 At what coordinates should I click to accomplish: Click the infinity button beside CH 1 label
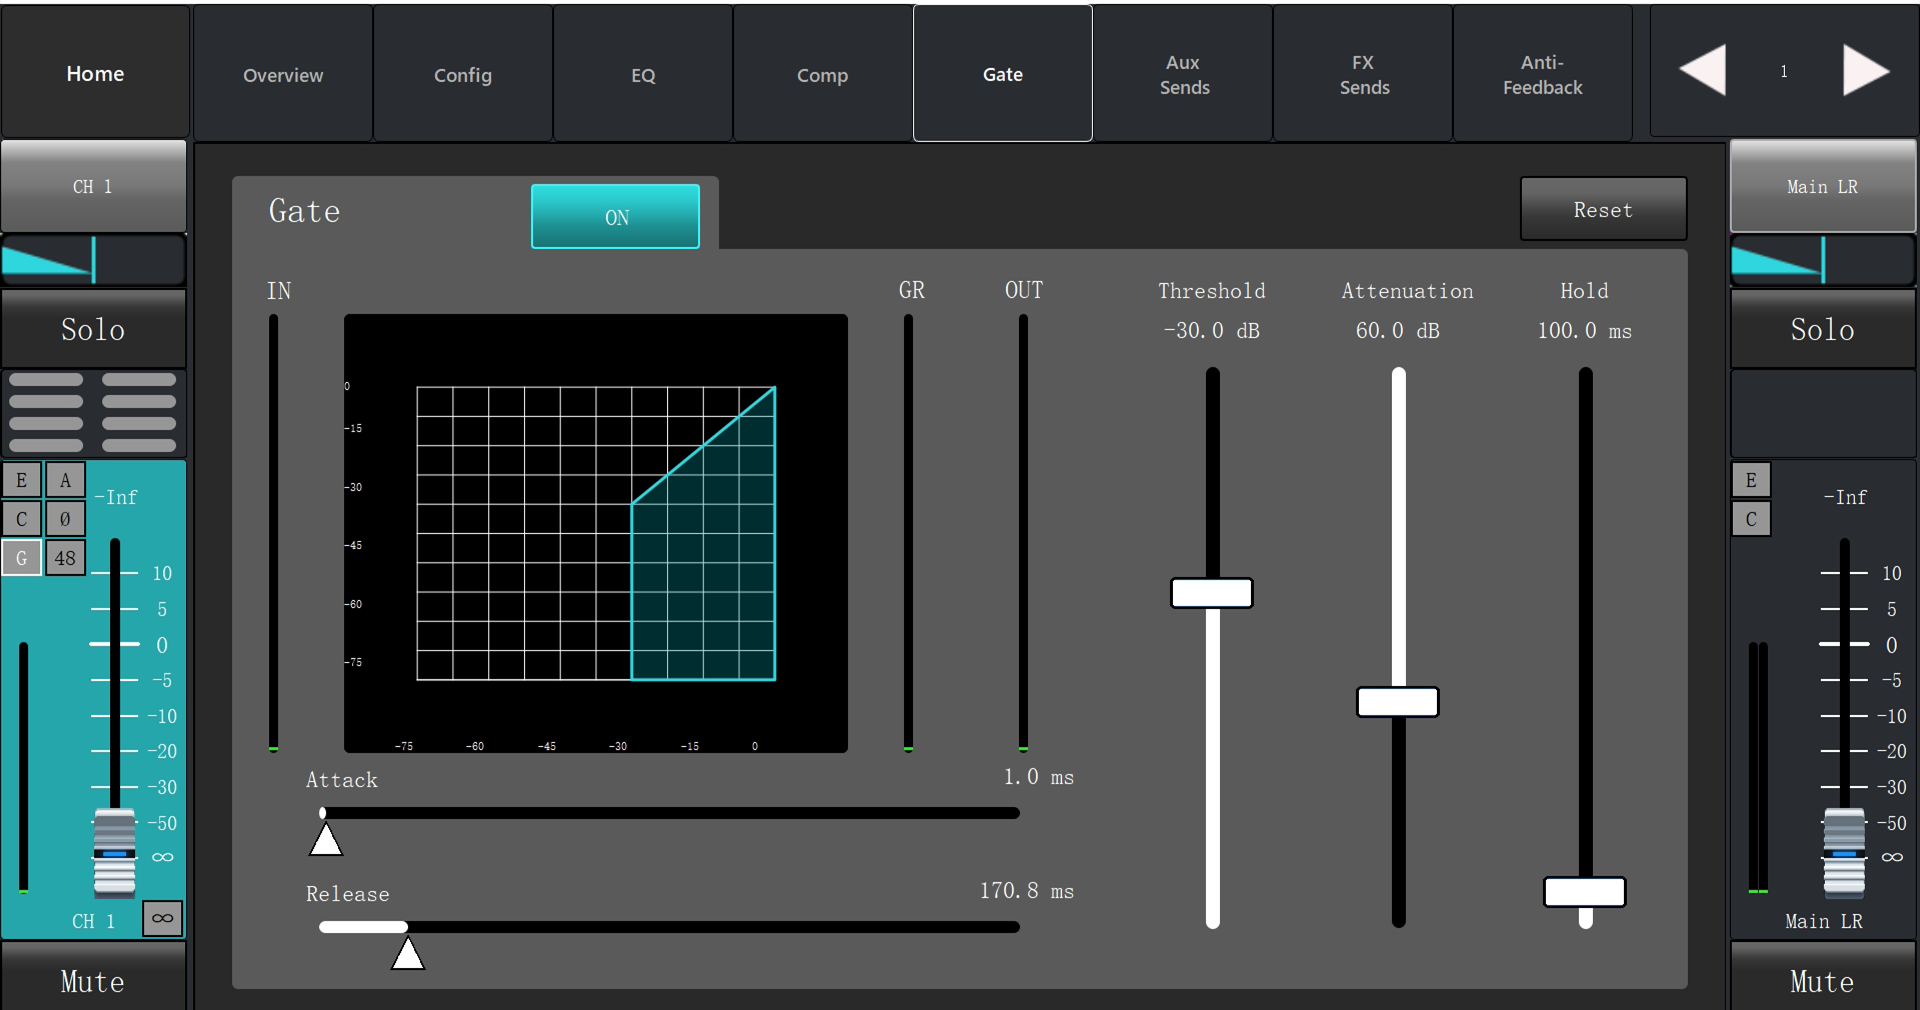pyautogui.click(x=162, y=918)
